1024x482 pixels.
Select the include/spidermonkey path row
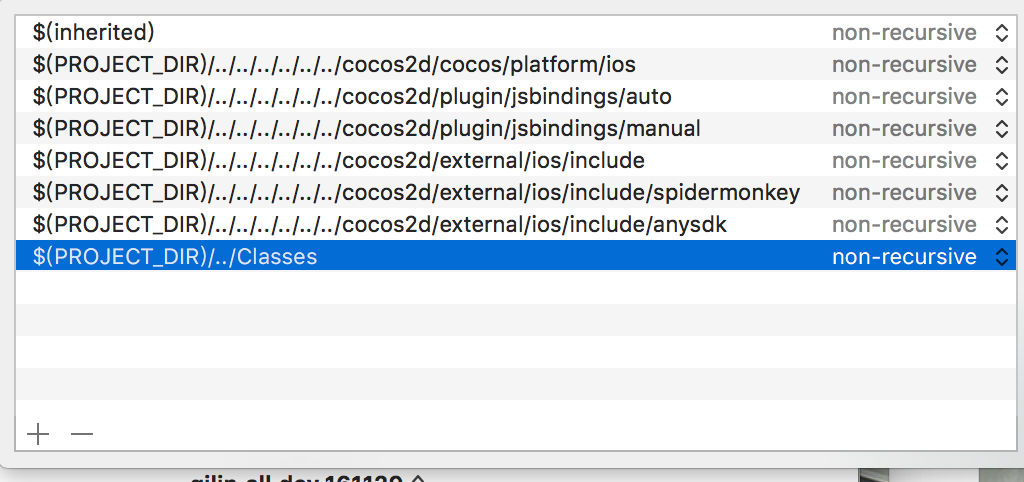point(416,193)
